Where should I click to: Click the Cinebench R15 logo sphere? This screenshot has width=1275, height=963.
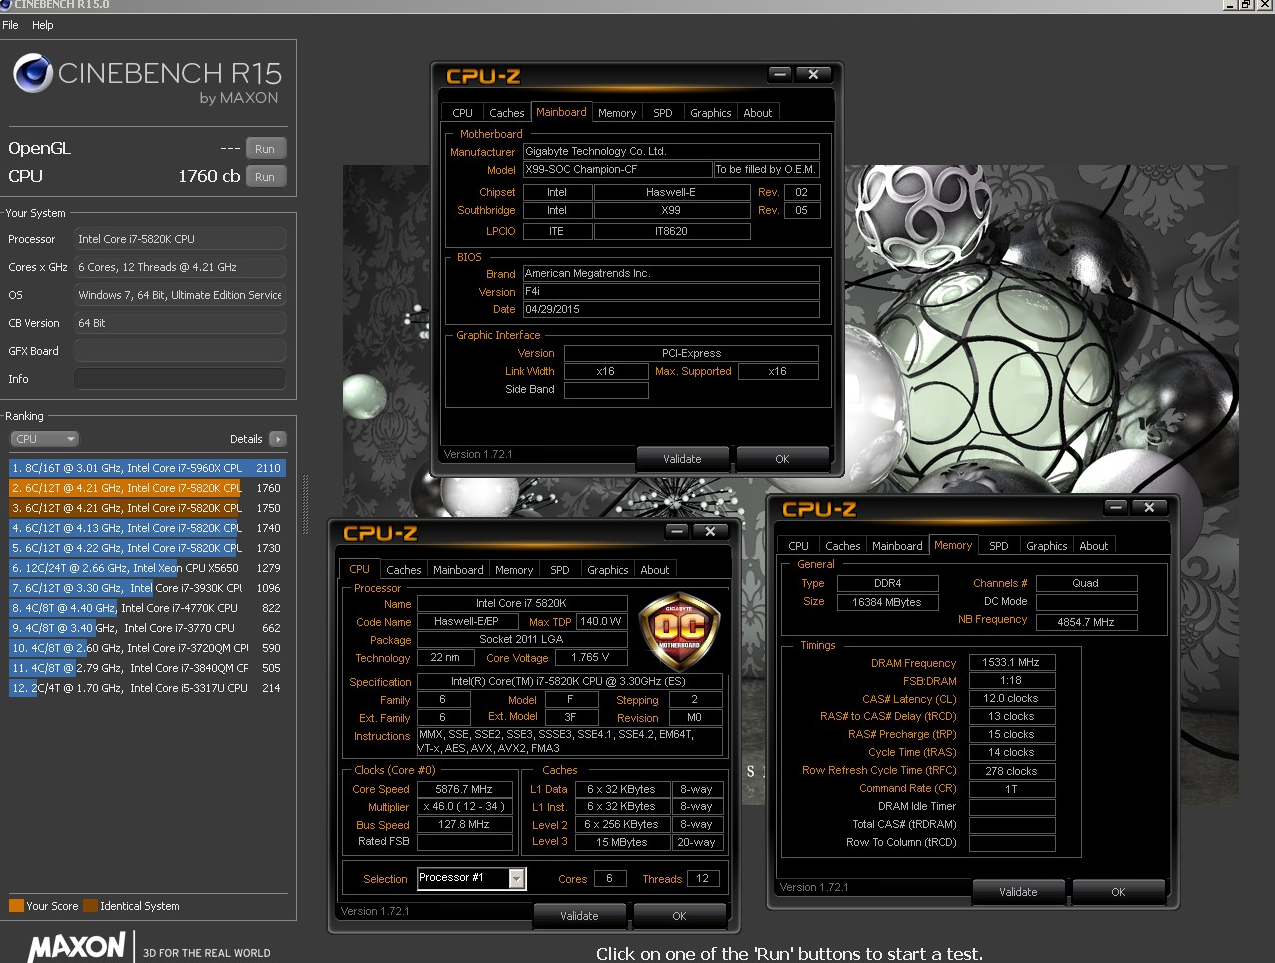[x=32, y=73]
